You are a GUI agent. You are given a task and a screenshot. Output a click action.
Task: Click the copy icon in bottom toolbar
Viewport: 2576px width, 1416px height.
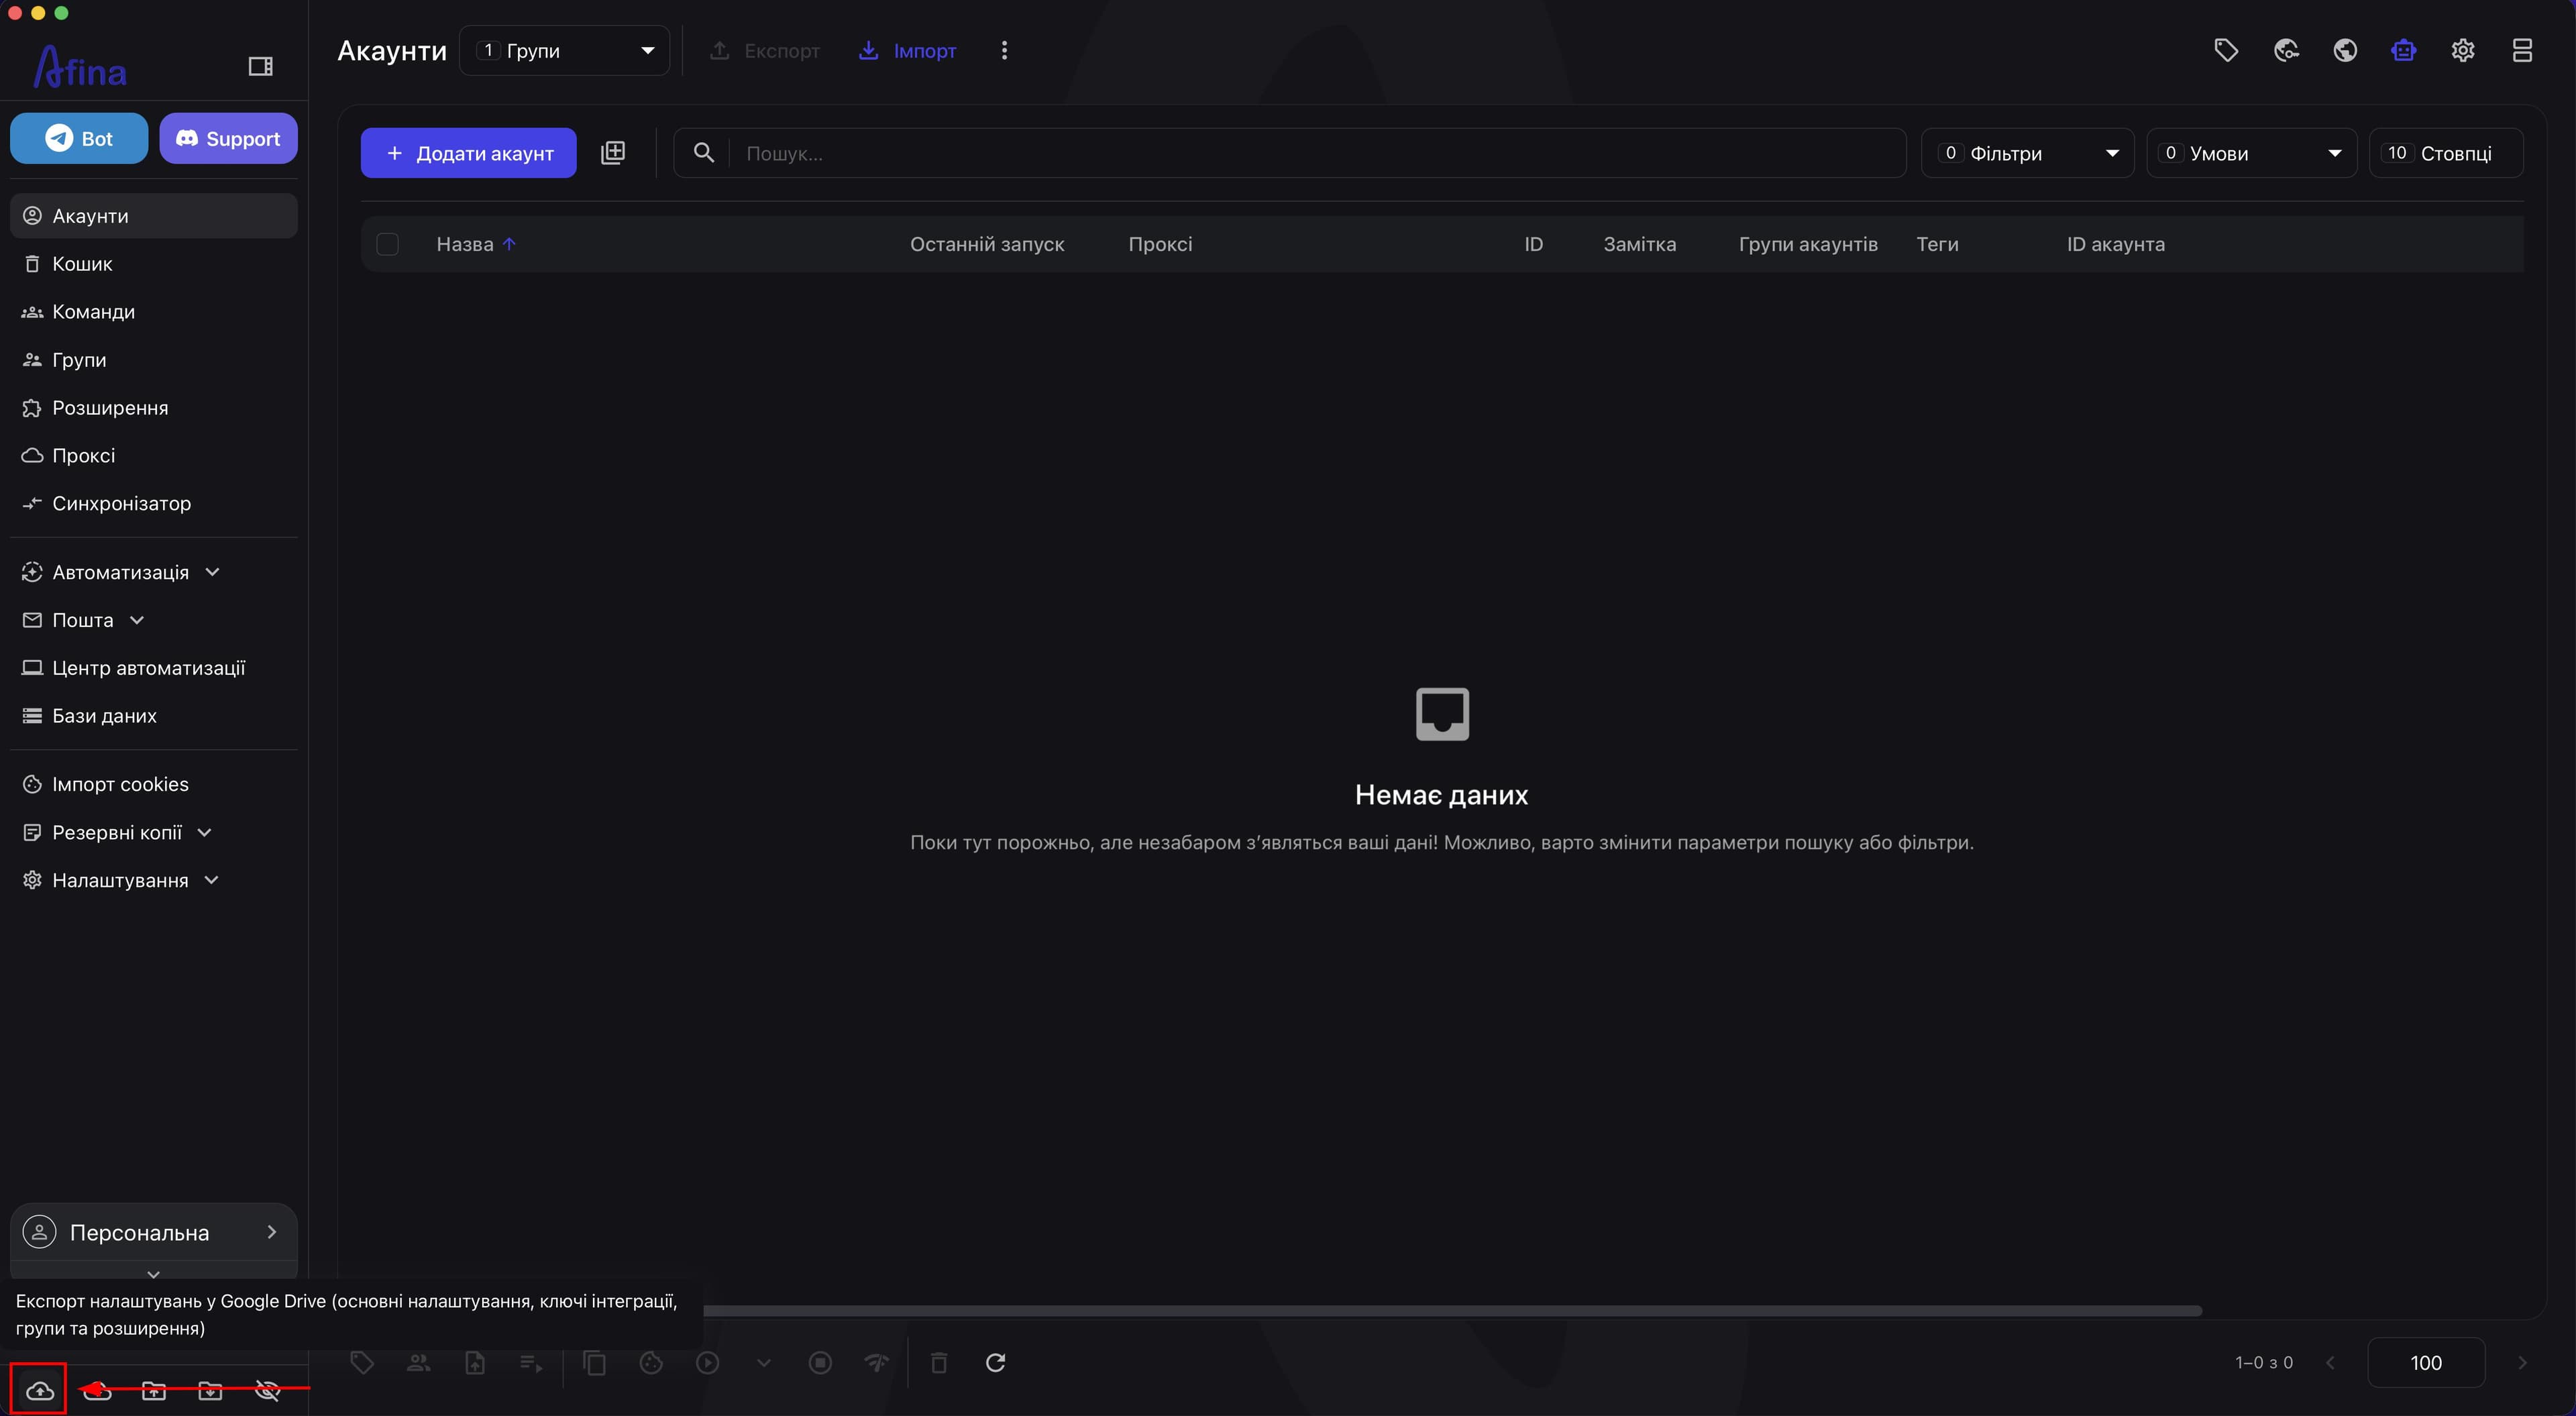click(595, 1362)
